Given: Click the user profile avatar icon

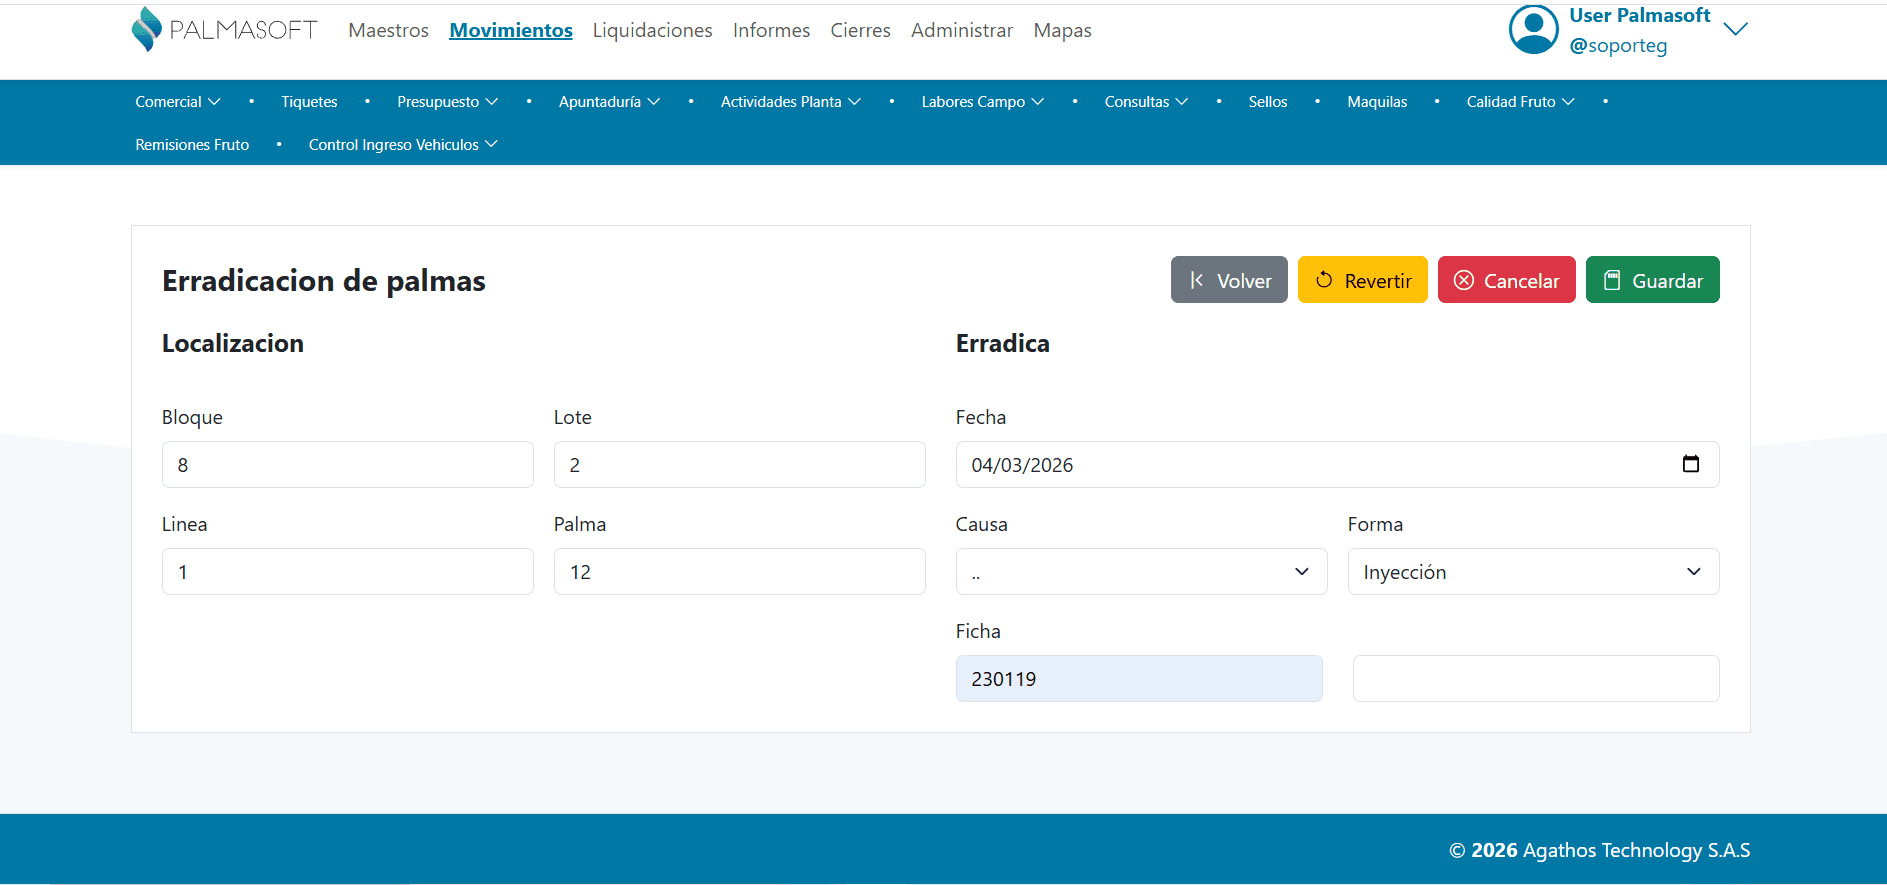Looking at the screenshot, I should (1533, 30).
